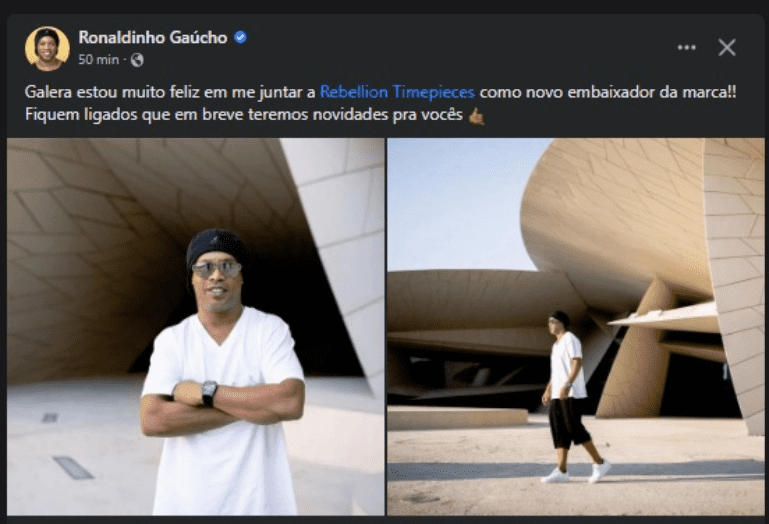Click the hand gesture emoji in caption
769x524 pixels.
[x=476, y=116]
